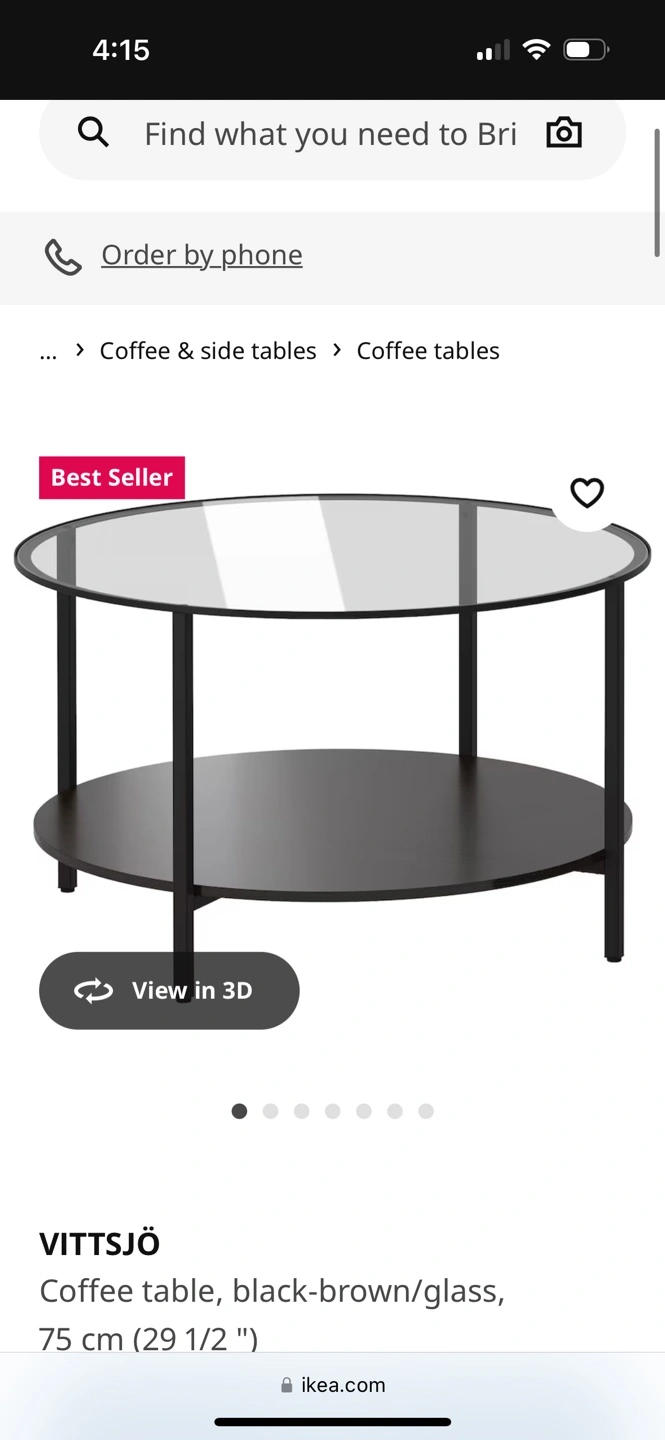Select the second image carousel dot
This screenshot has width=665, height=1440.
click(x=270, y=1111)
